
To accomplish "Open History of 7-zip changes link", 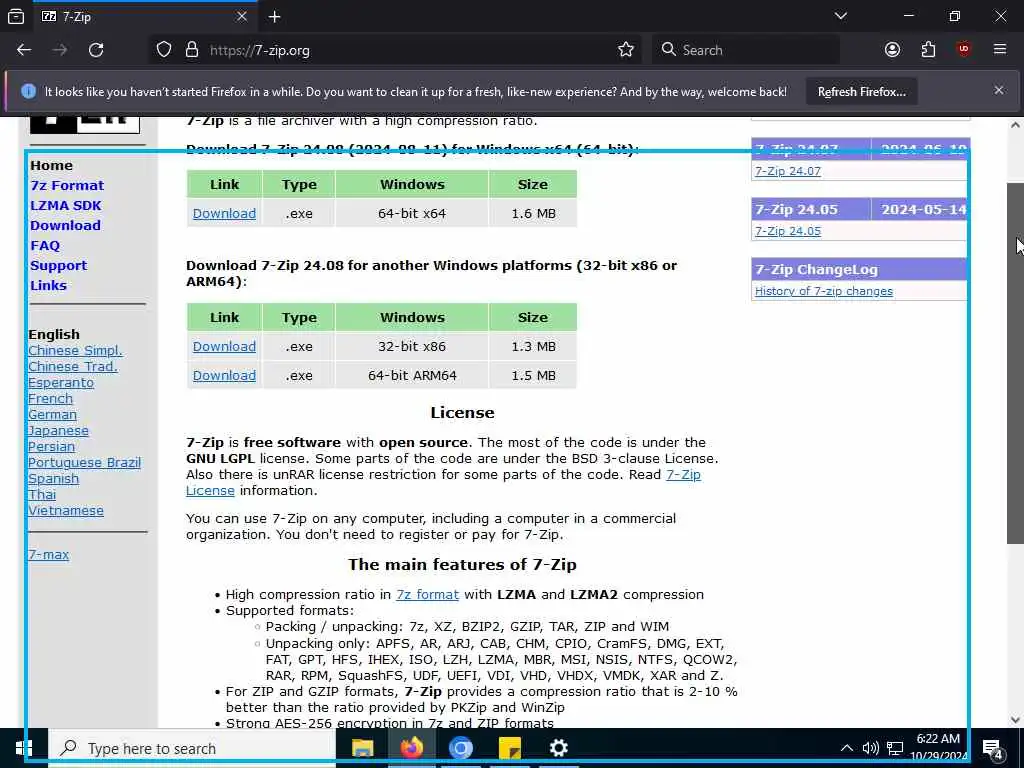I will point(824,291).
